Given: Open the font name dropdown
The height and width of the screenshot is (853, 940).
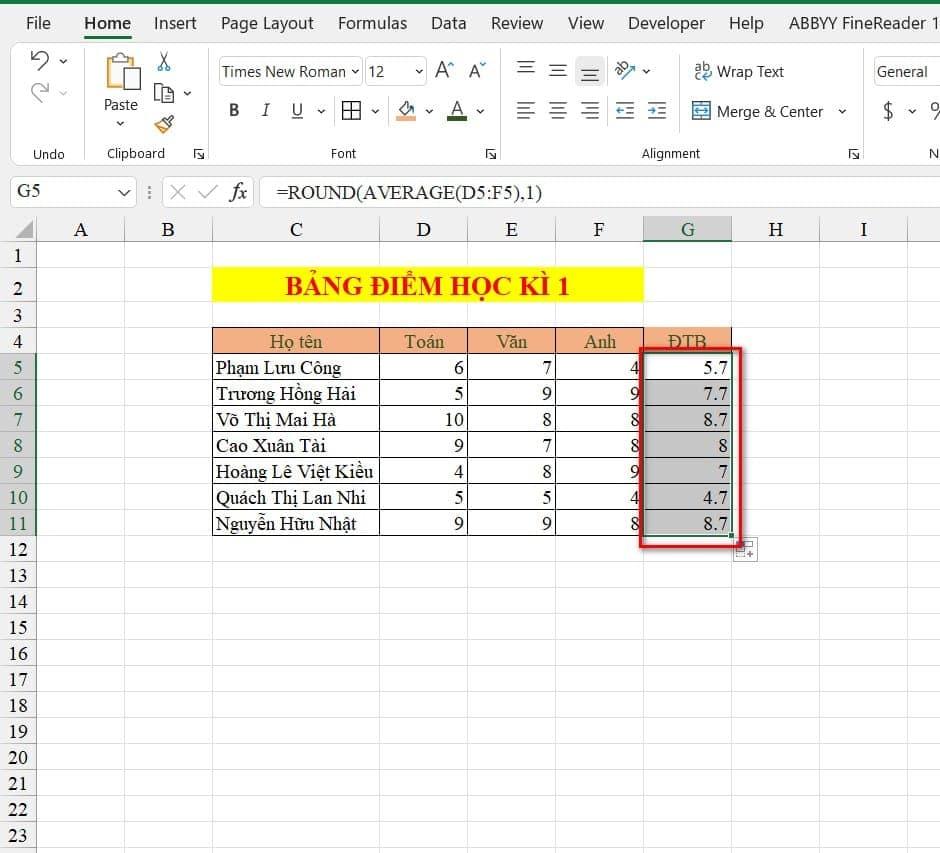Looking at the screenshot, I should coord(354,71).
